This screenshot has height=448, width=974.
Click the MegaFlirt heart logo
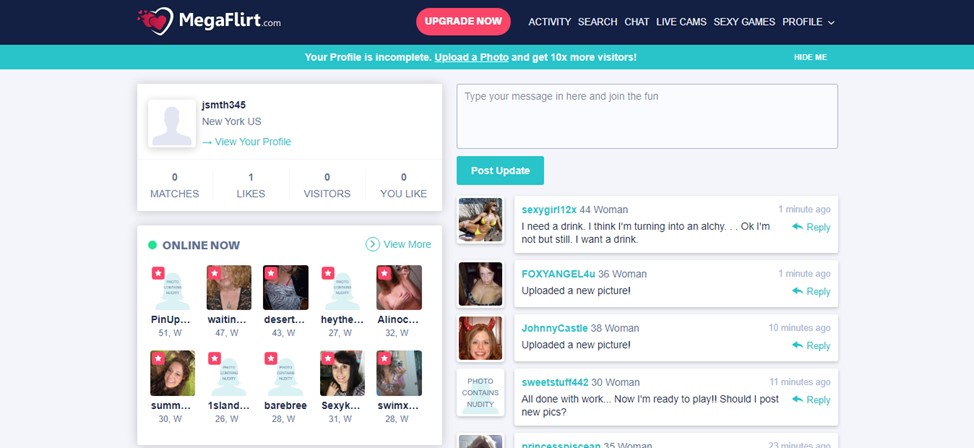[155, 21]
